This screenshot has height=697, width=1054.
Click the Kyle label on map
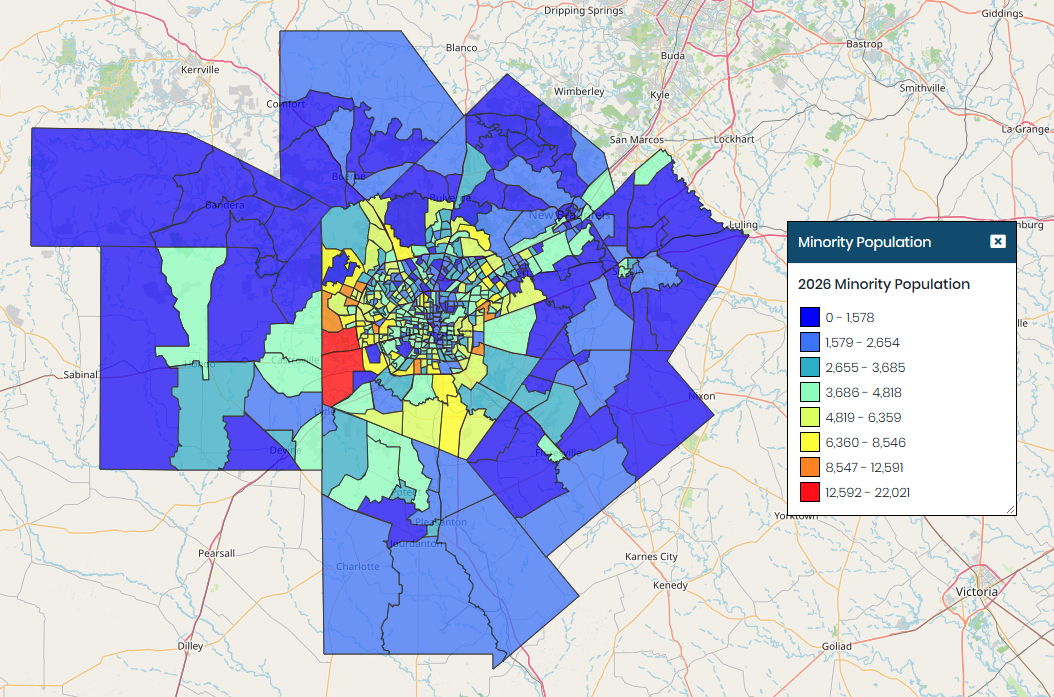[x=660, y=95]
